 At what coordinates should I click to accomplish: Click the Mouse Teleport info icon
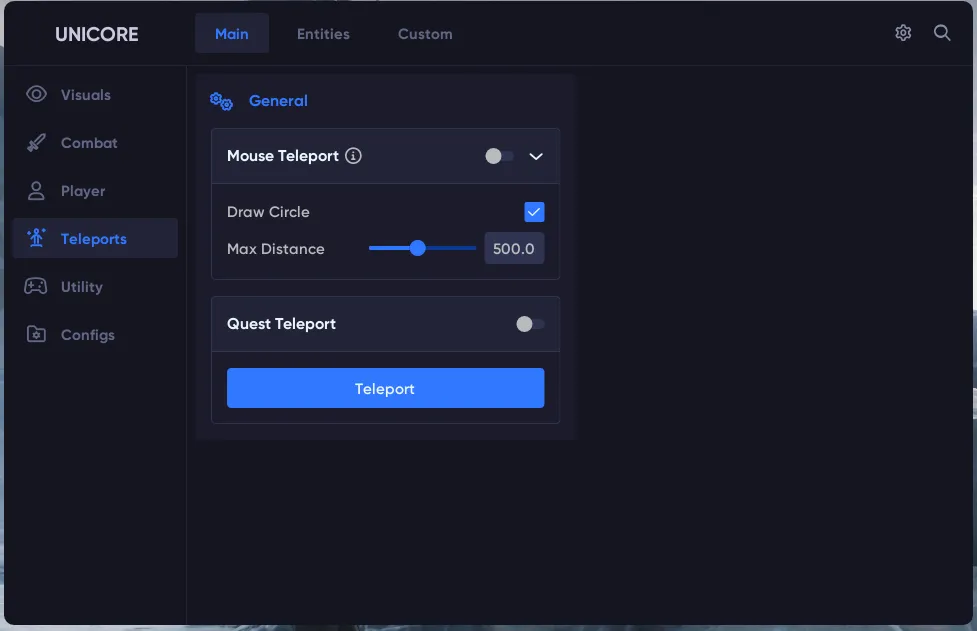tap(353, 156)
